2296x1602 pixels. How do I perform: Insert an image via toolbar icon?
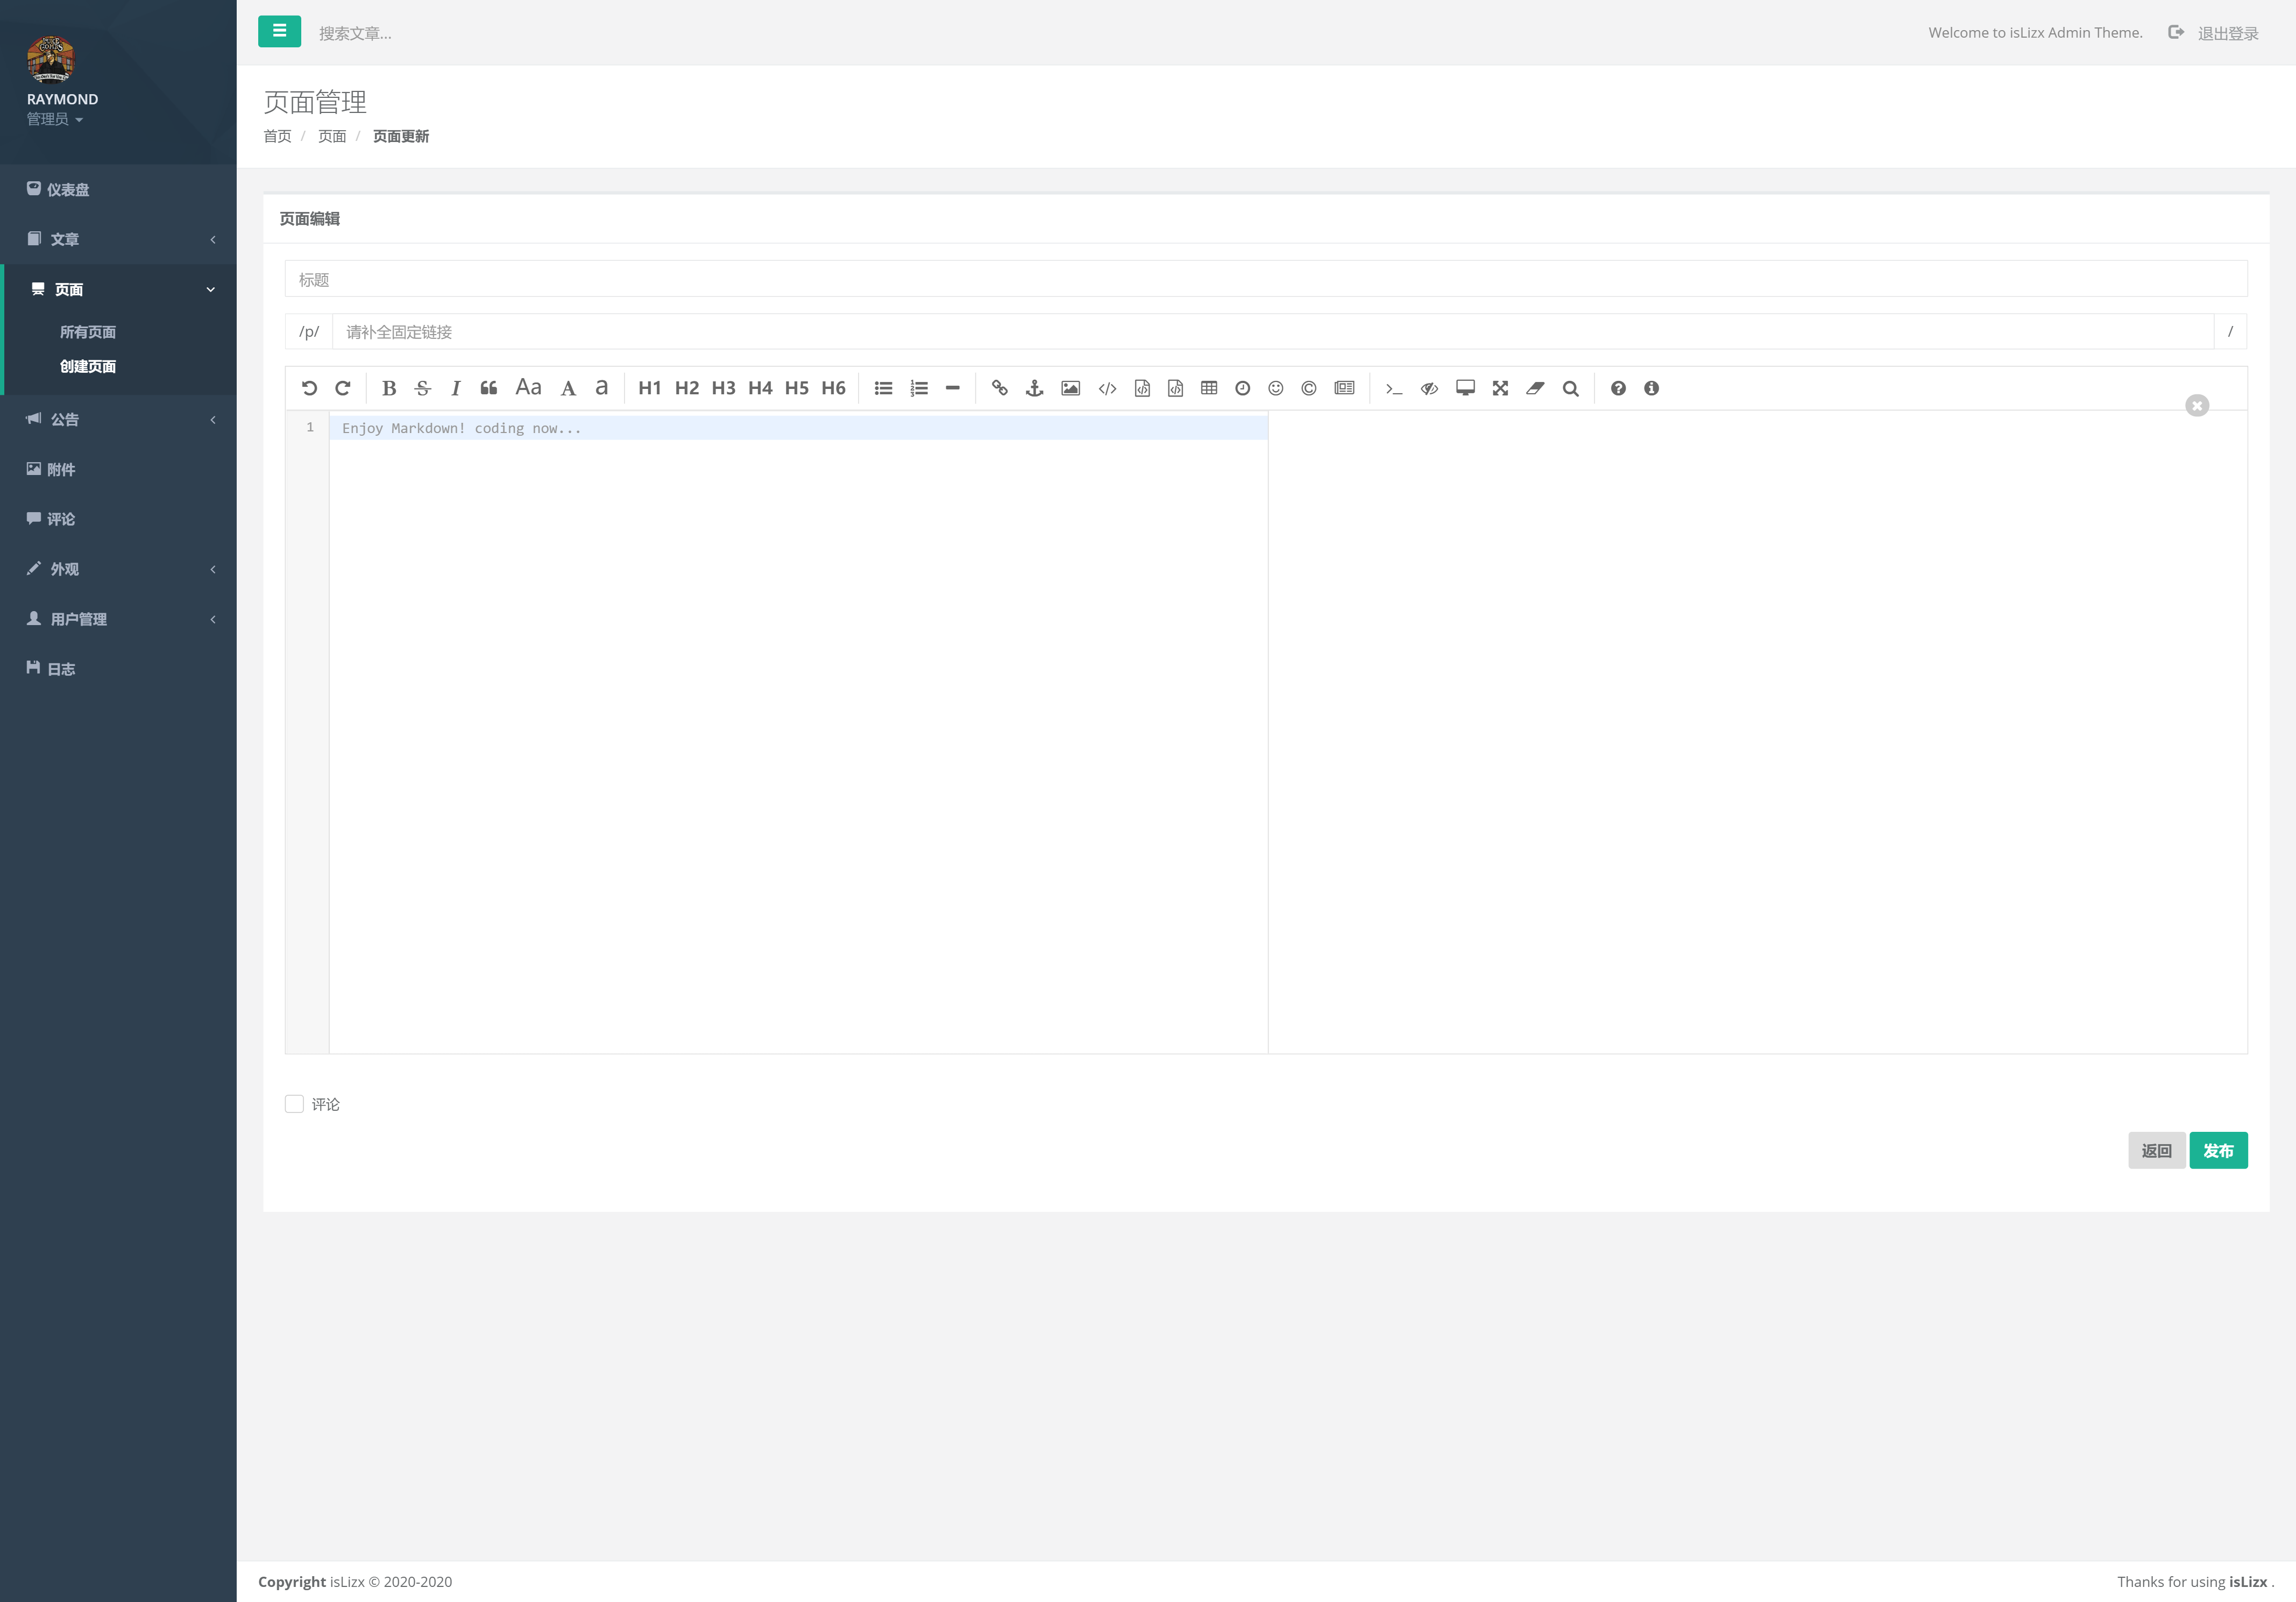(x=1070, y=388)
